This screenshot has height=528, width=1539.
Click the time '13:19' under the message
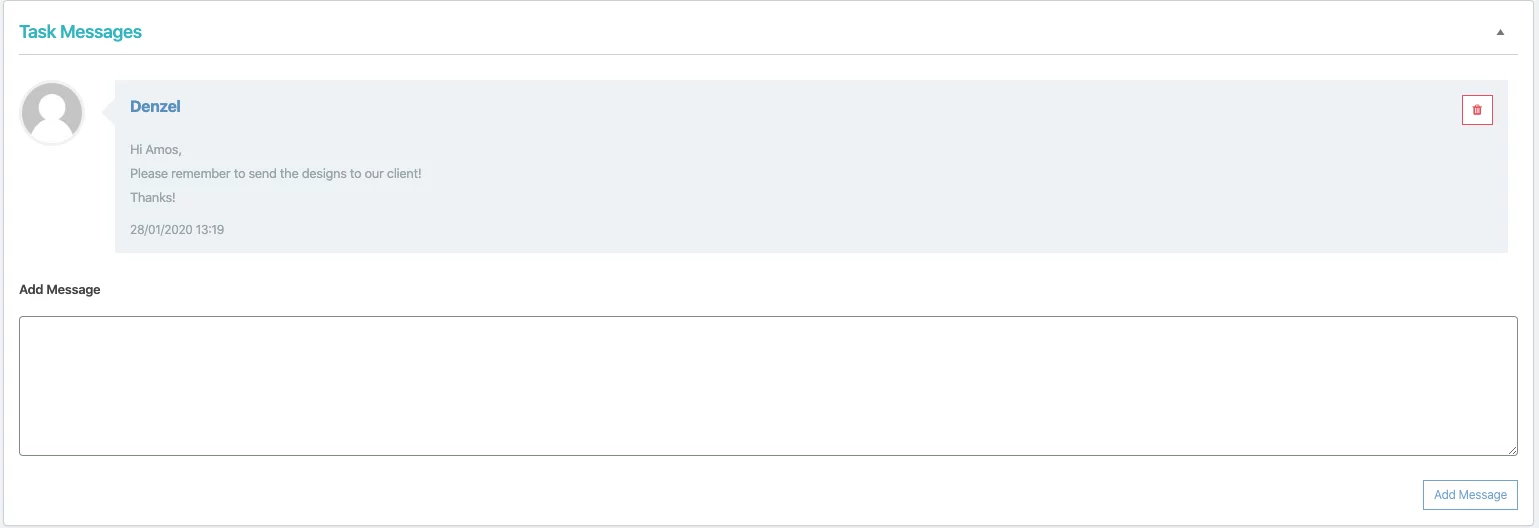click(210, 230)
